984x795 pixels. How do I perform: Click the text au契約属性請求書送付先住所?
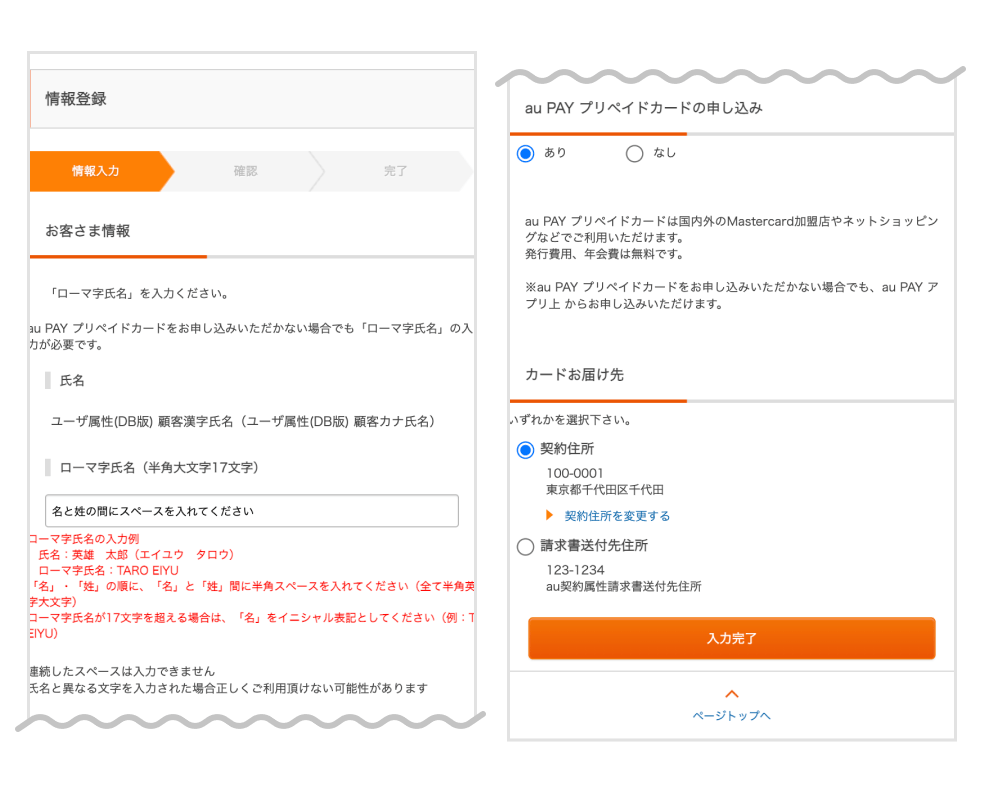[624, 586]
